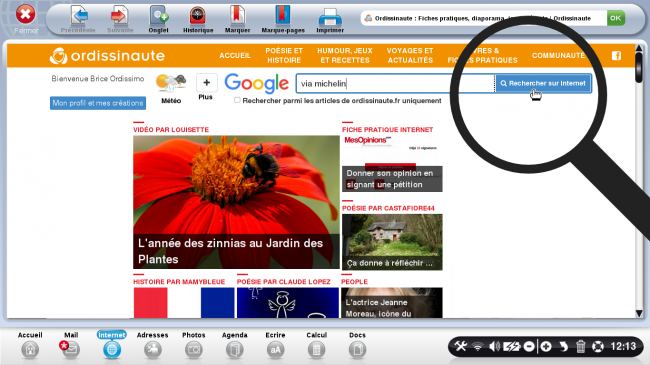Close the browser with Fermer
Viewport: 650px width, 365px height.
coord(26,18)
